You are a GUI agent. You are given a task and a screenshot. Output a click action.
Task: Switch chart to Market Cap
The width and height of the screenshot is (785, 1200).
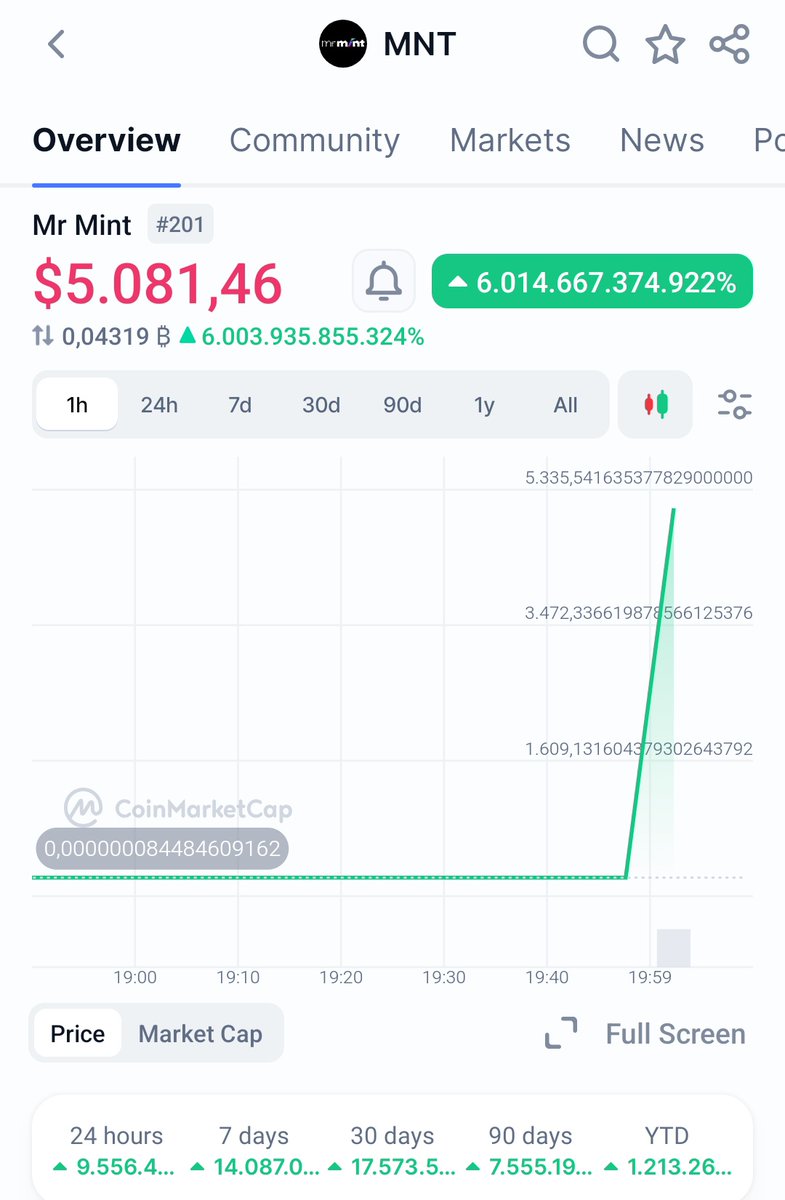pyautogui.click(x=200, y=1034)
